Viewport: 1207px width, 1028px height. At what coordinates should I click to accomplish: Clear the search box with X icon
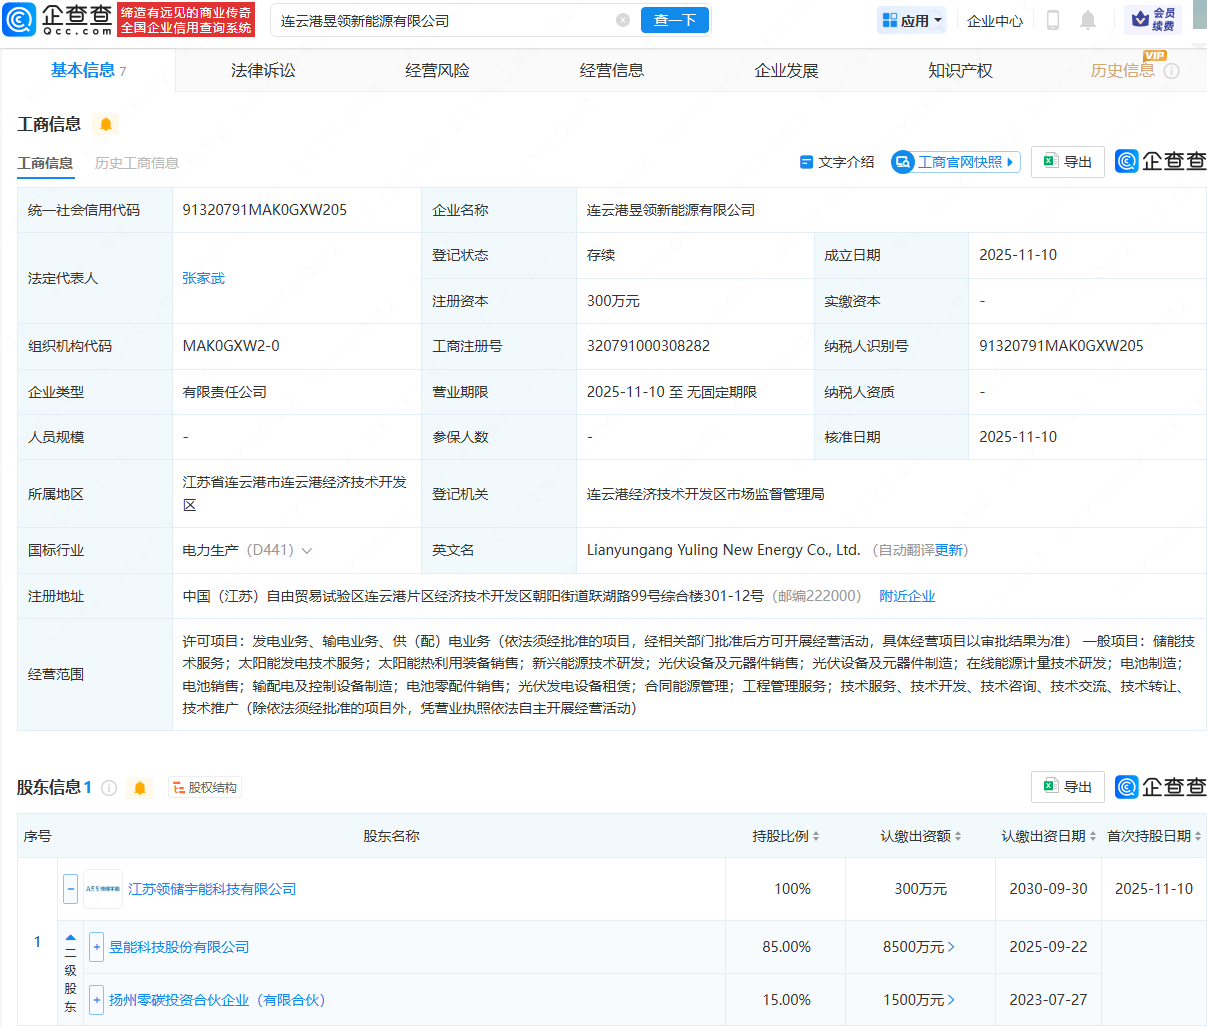point(623,20)
